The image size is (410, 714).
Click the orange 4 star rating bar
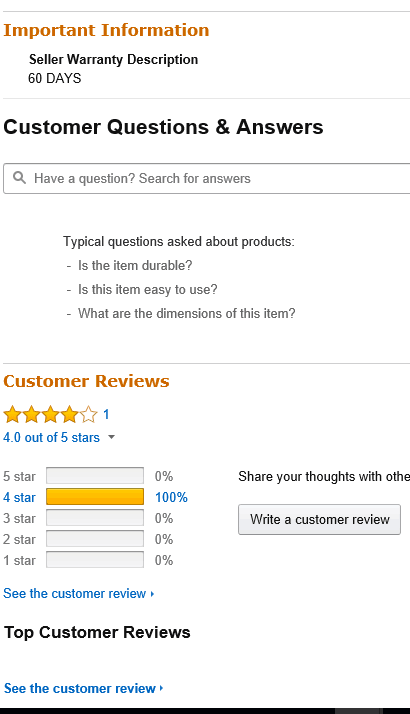95,497
